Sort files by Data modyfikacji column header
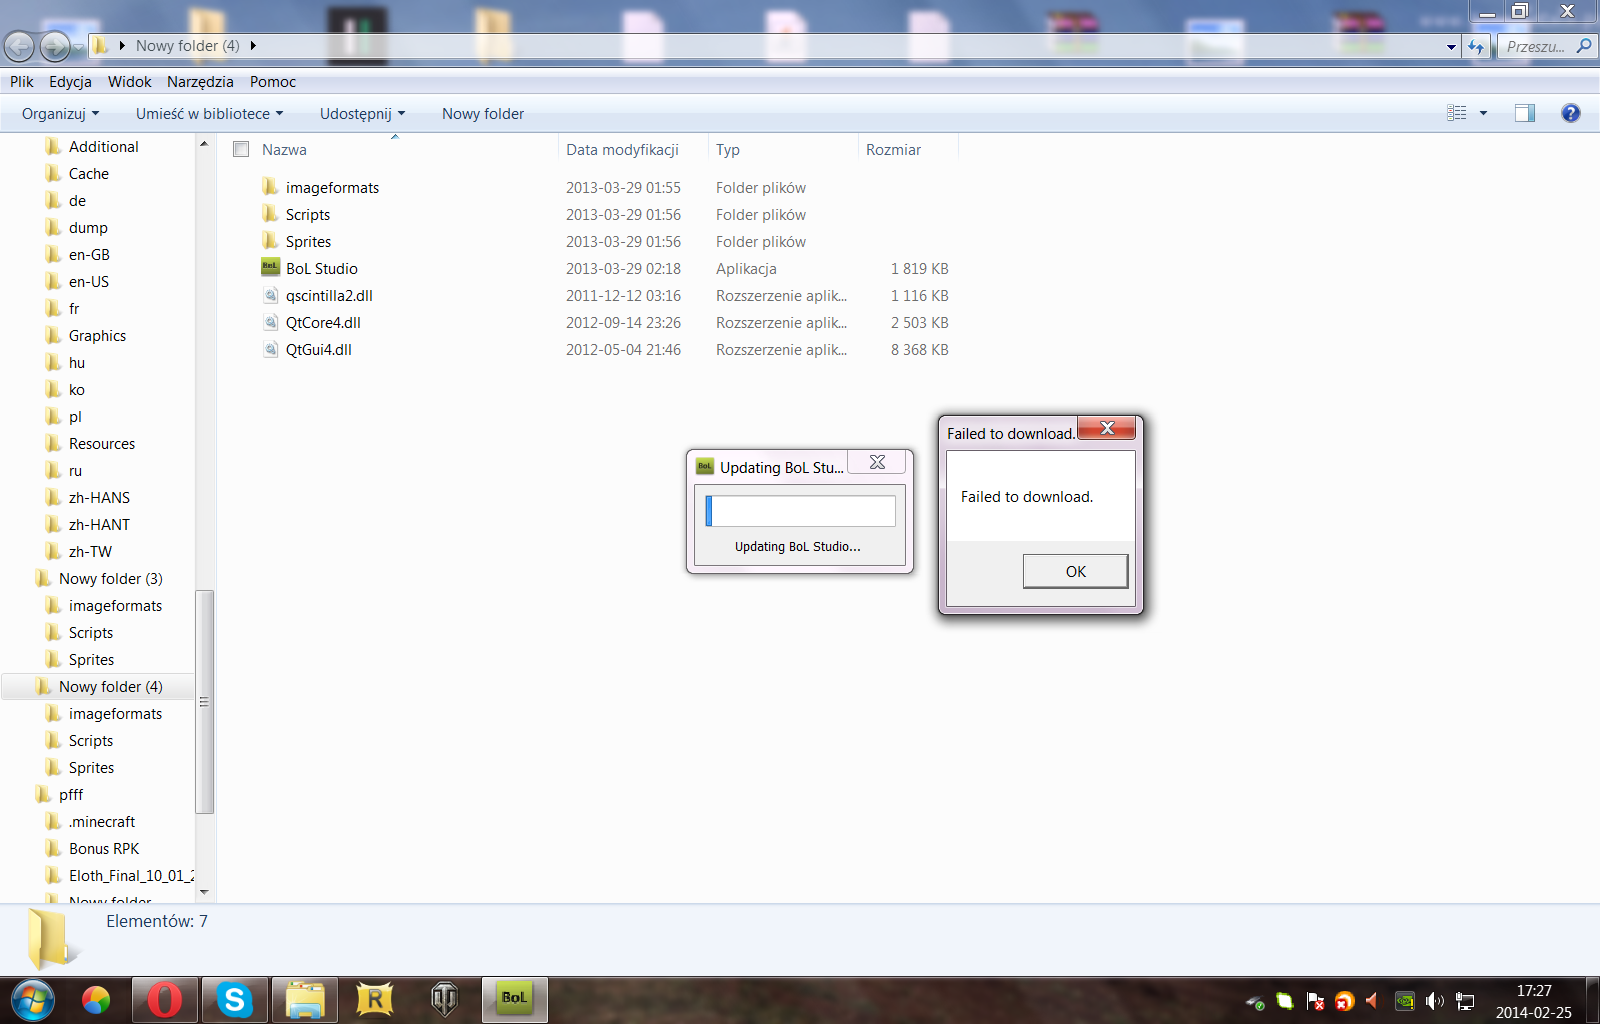 point(622,149)
